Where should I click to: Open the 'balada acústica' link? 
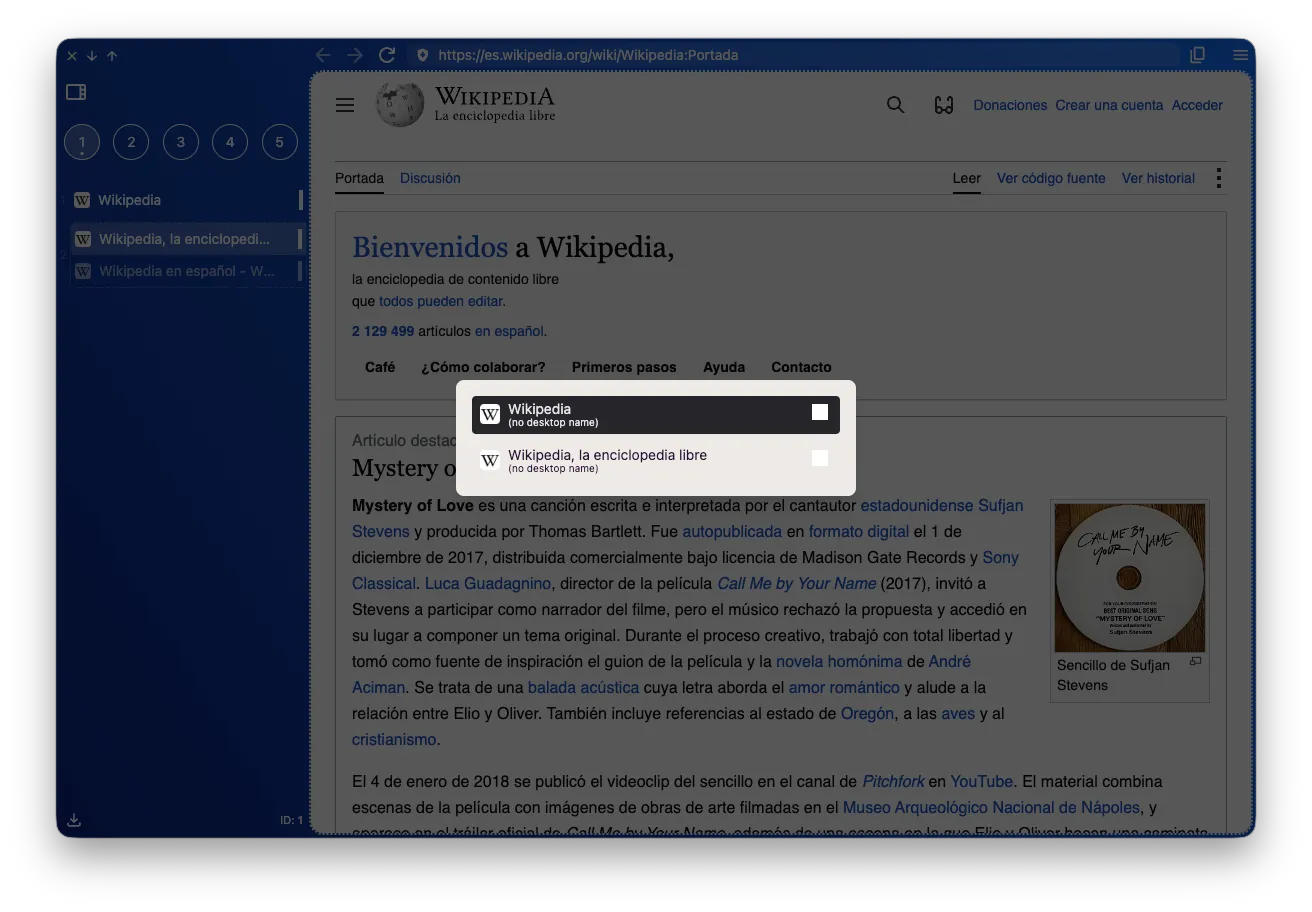pos(583,687)
